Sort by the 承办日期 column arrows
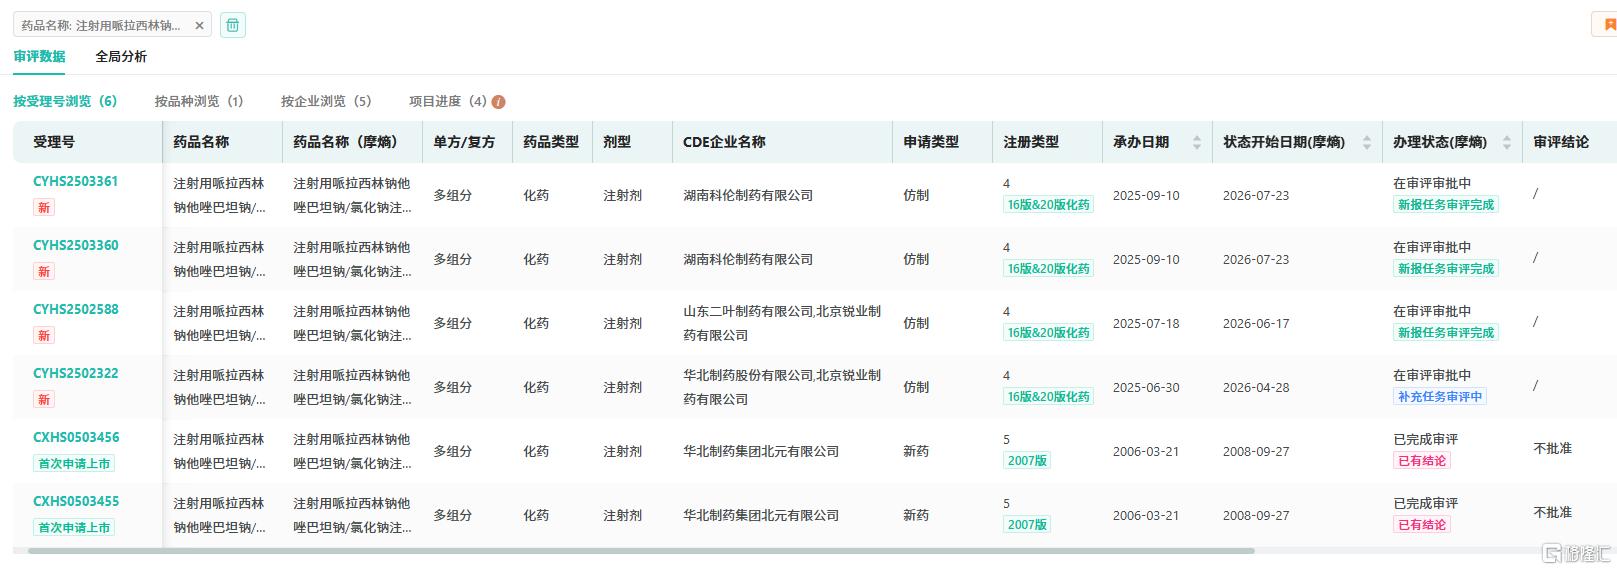Viewport: 1617px width, 570px height. click(x=1197, y=143)
